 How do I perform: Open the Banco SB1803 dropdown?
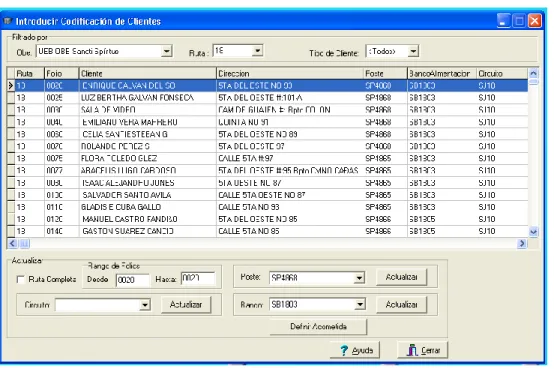pyautogui.click(x=360, y=304)
